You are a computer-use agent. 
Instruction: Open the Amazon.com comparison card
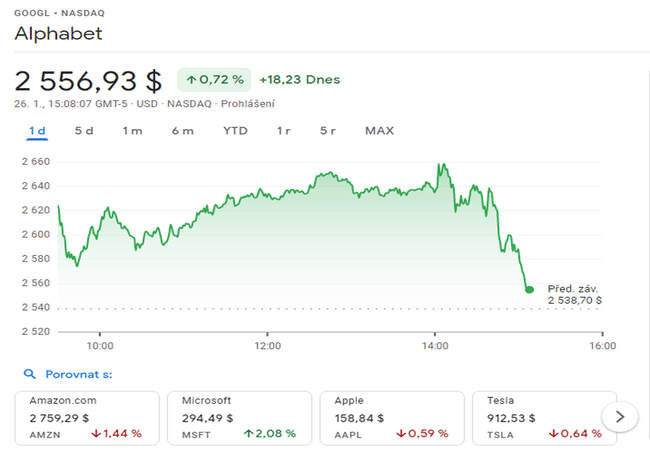[87, 417]
